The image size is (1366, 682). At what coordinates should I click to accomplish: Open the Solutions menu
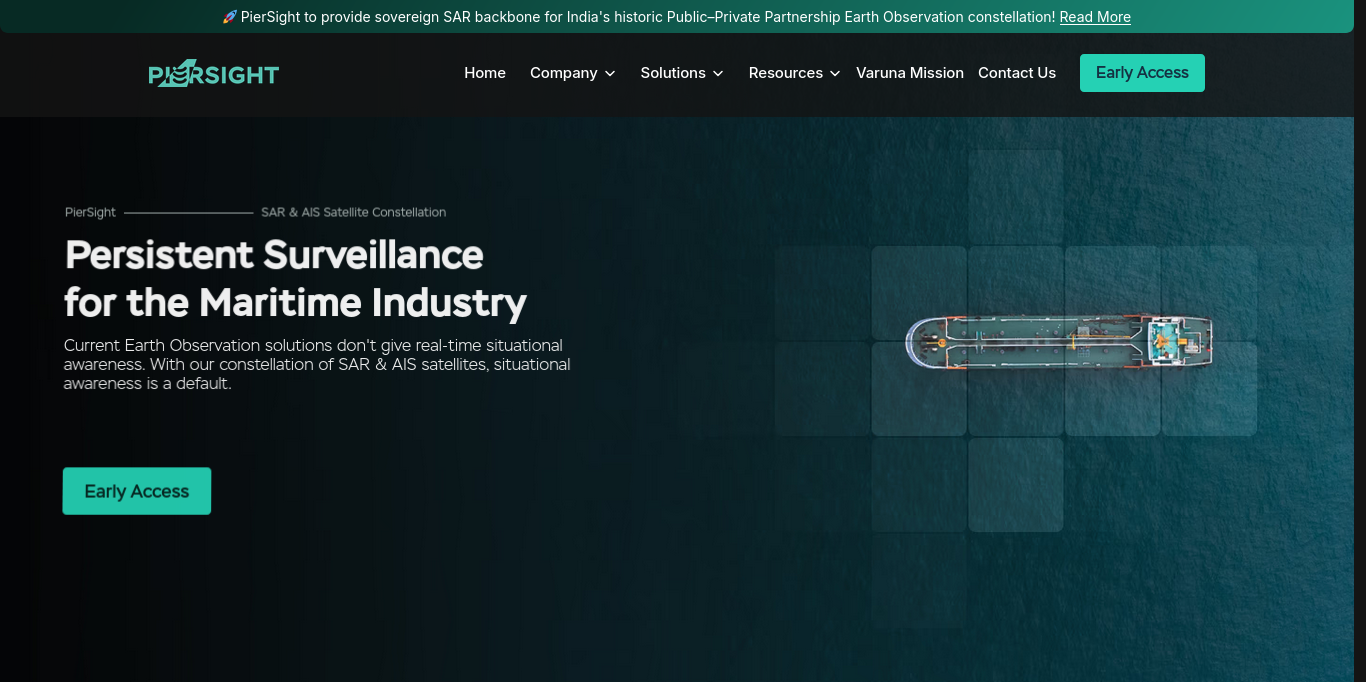pyautogui.click(x=682, y=73)
